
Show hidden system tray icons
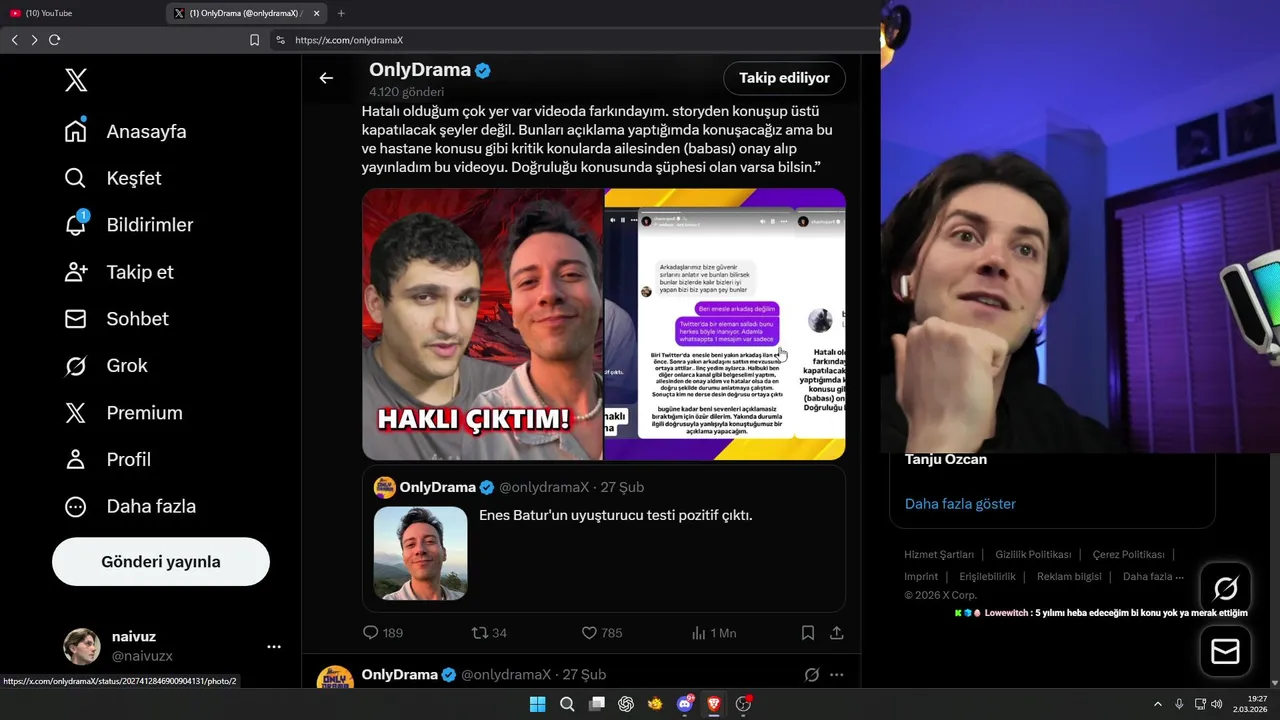coord(1158,704)
